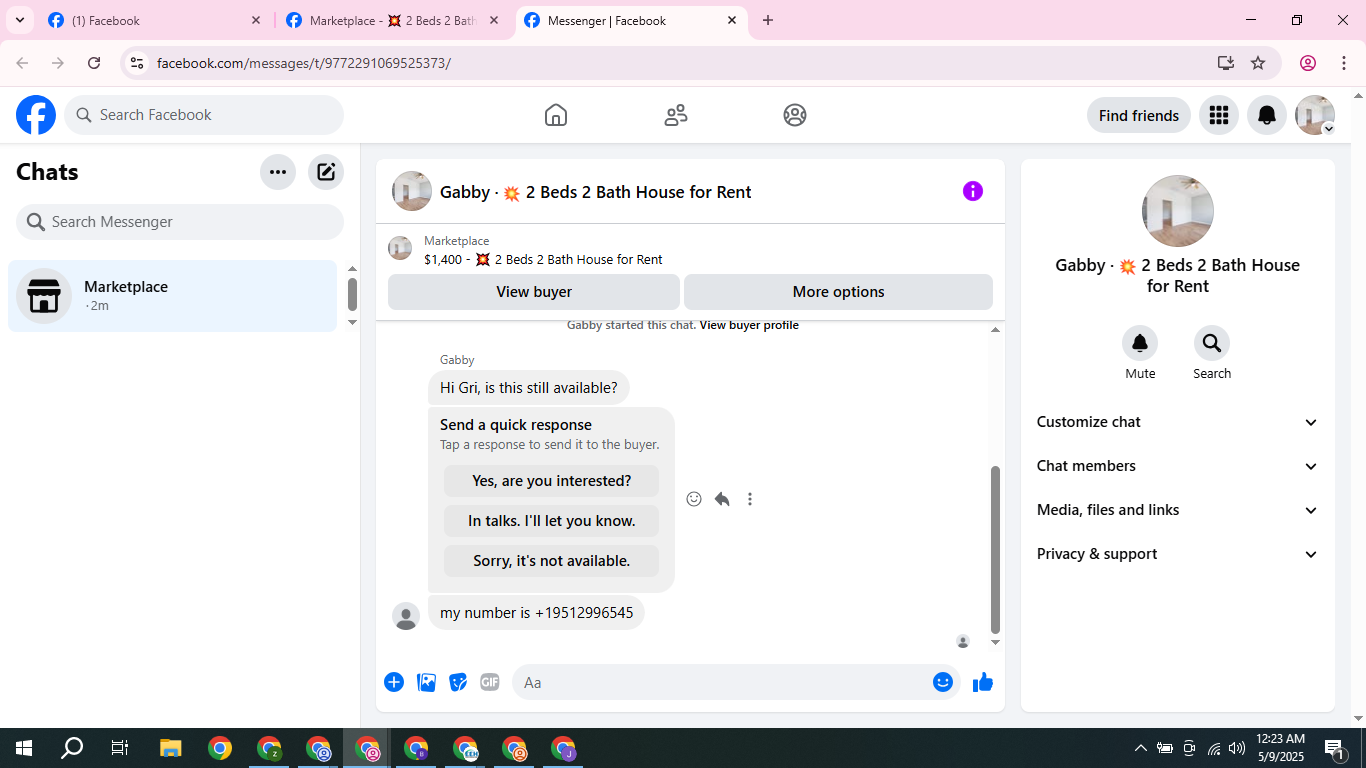Open more message actions three dots

(750, 499)
